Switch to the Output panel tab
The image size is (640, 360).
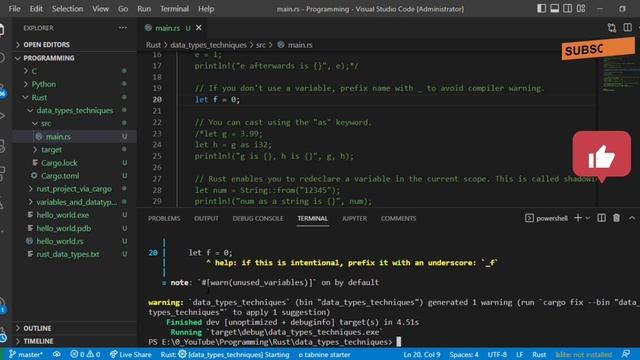coord(206,218)
